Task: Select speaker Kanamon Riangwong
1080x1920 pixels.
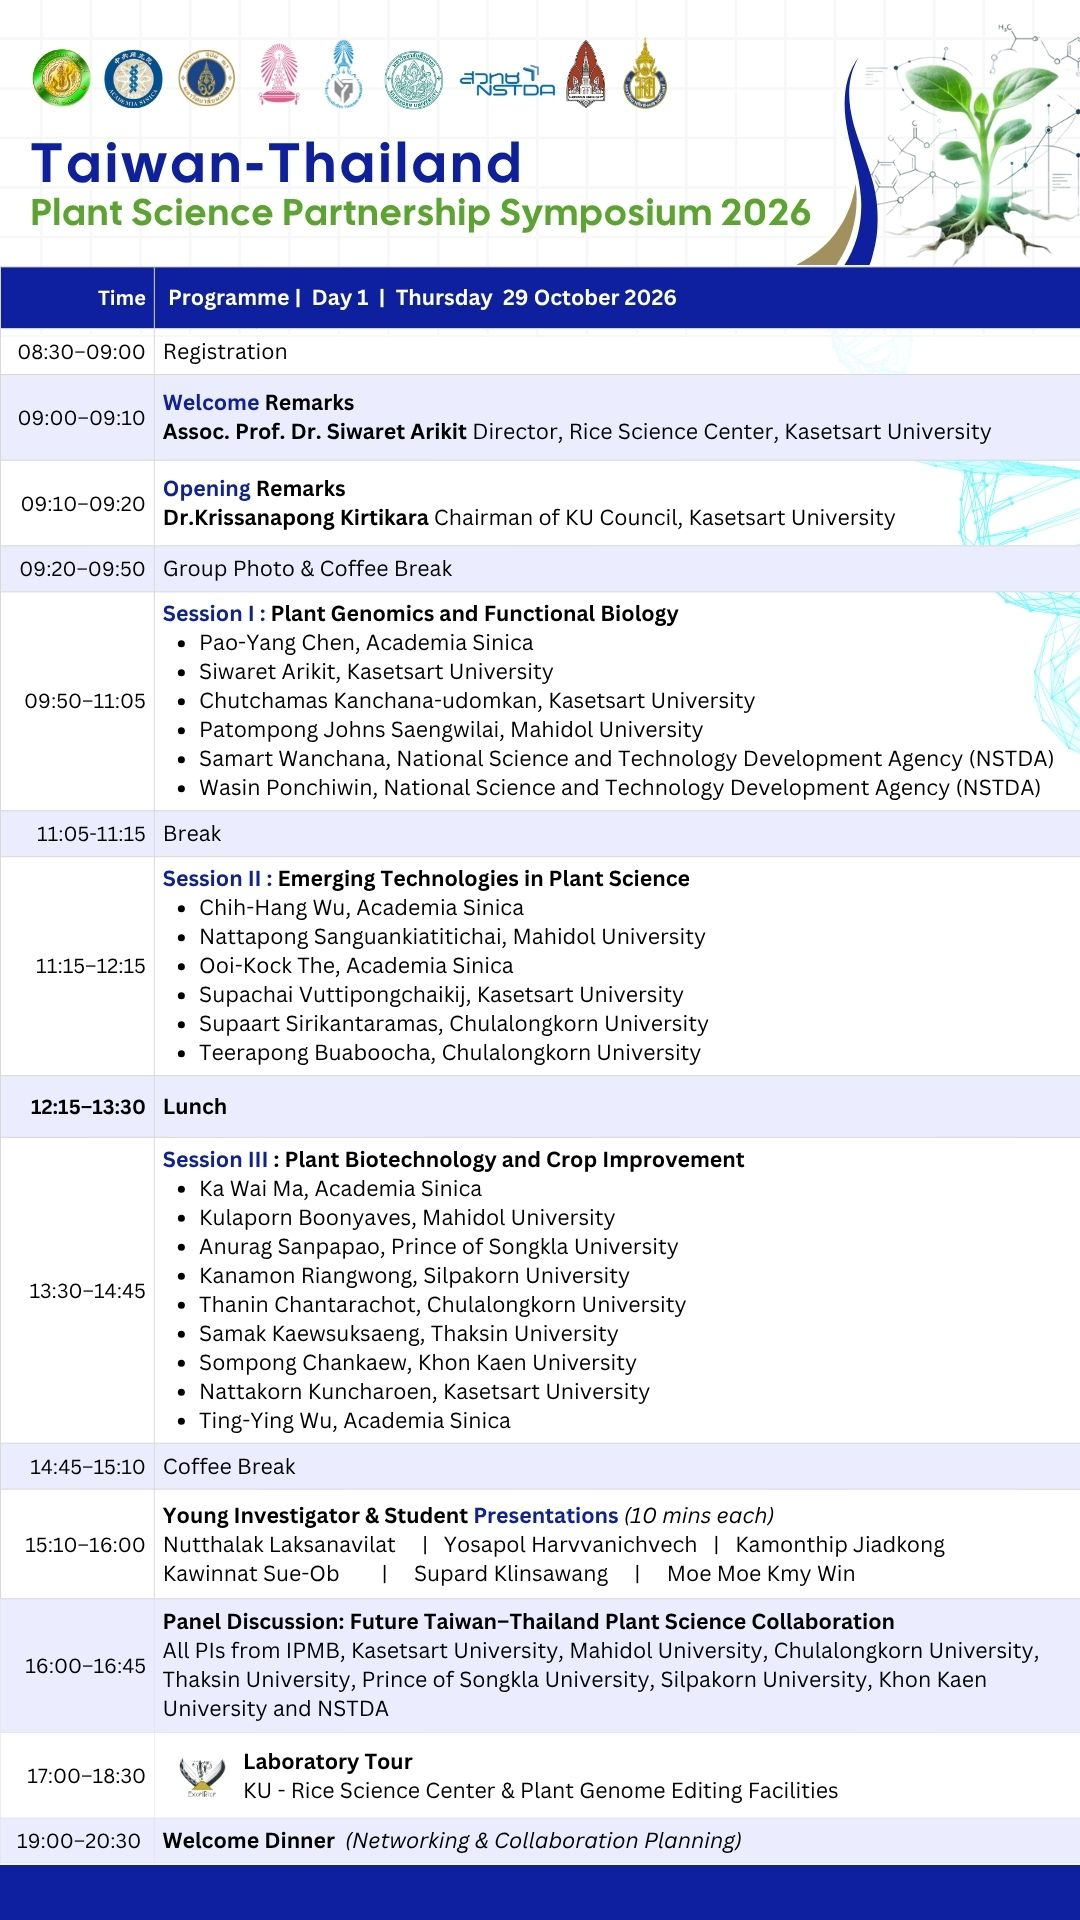Action: [414, 1276]
